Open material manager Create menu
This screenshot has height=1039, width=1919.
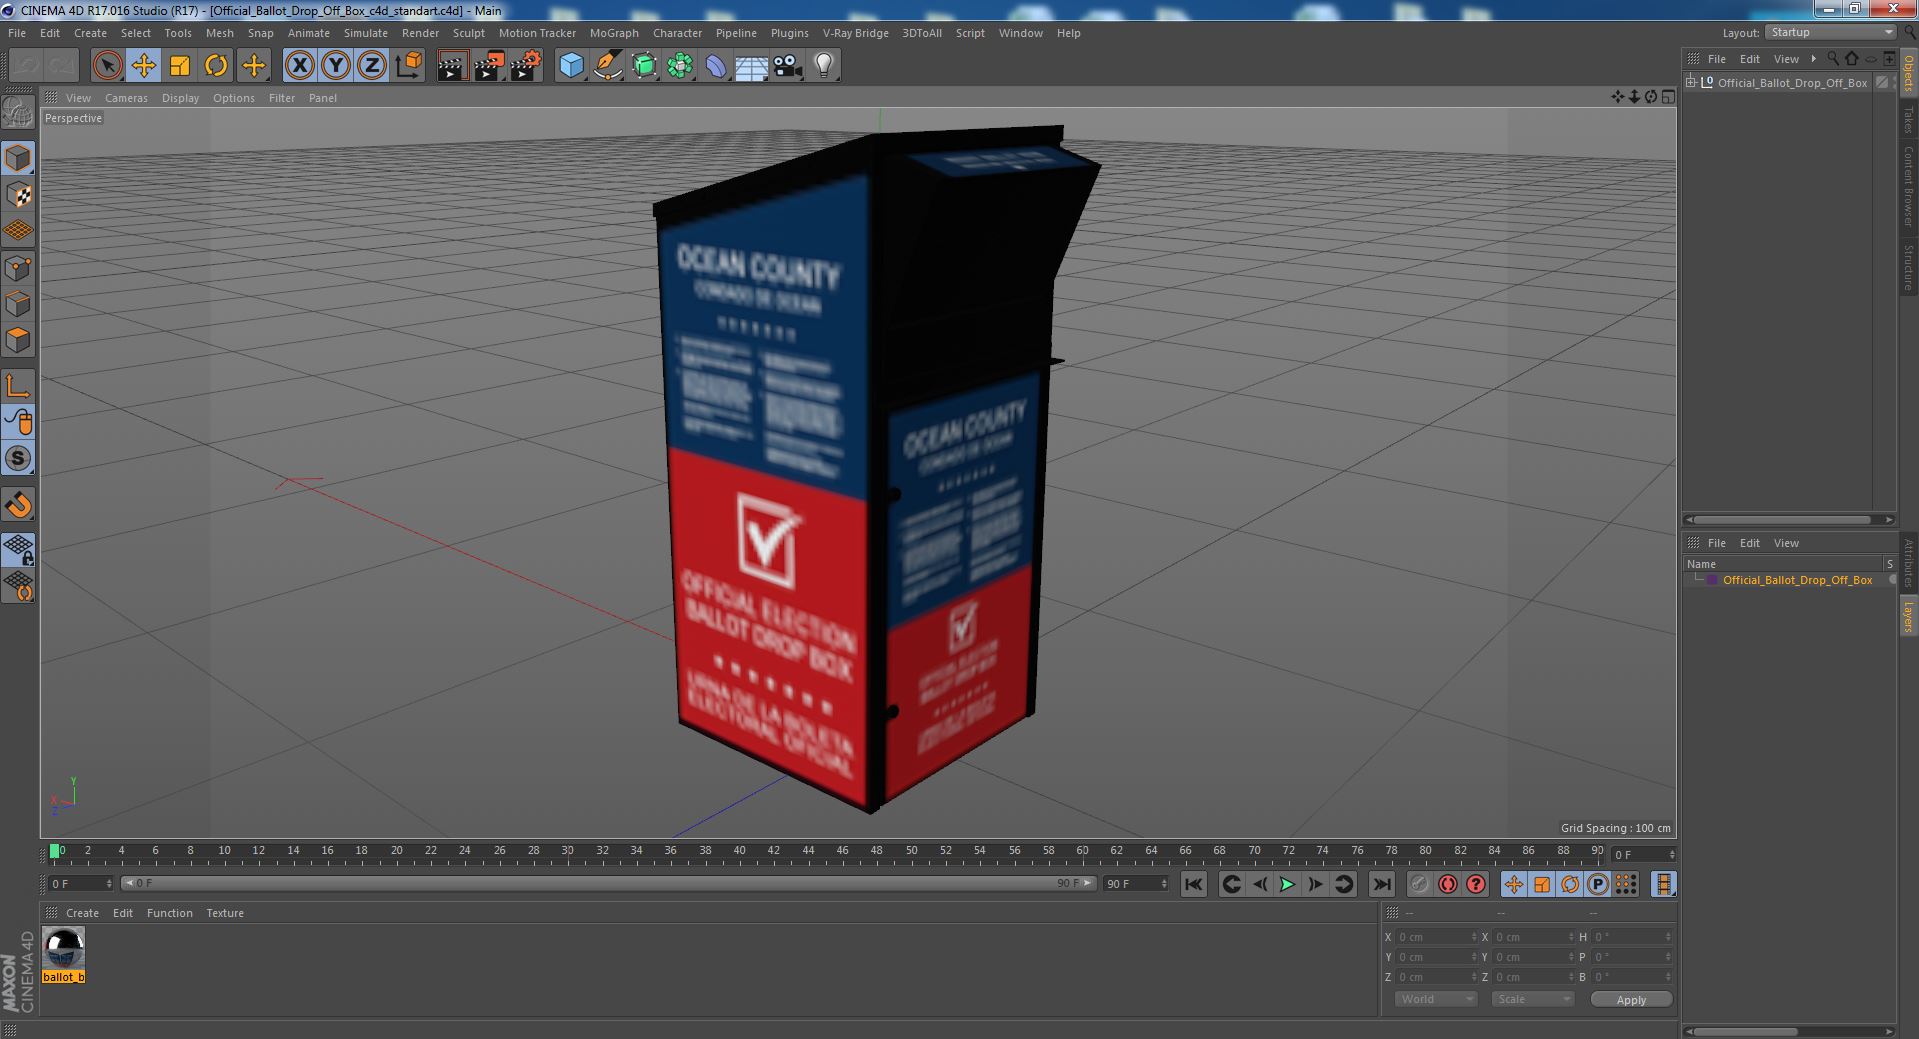pyautogui.click(x=82, y=913)
